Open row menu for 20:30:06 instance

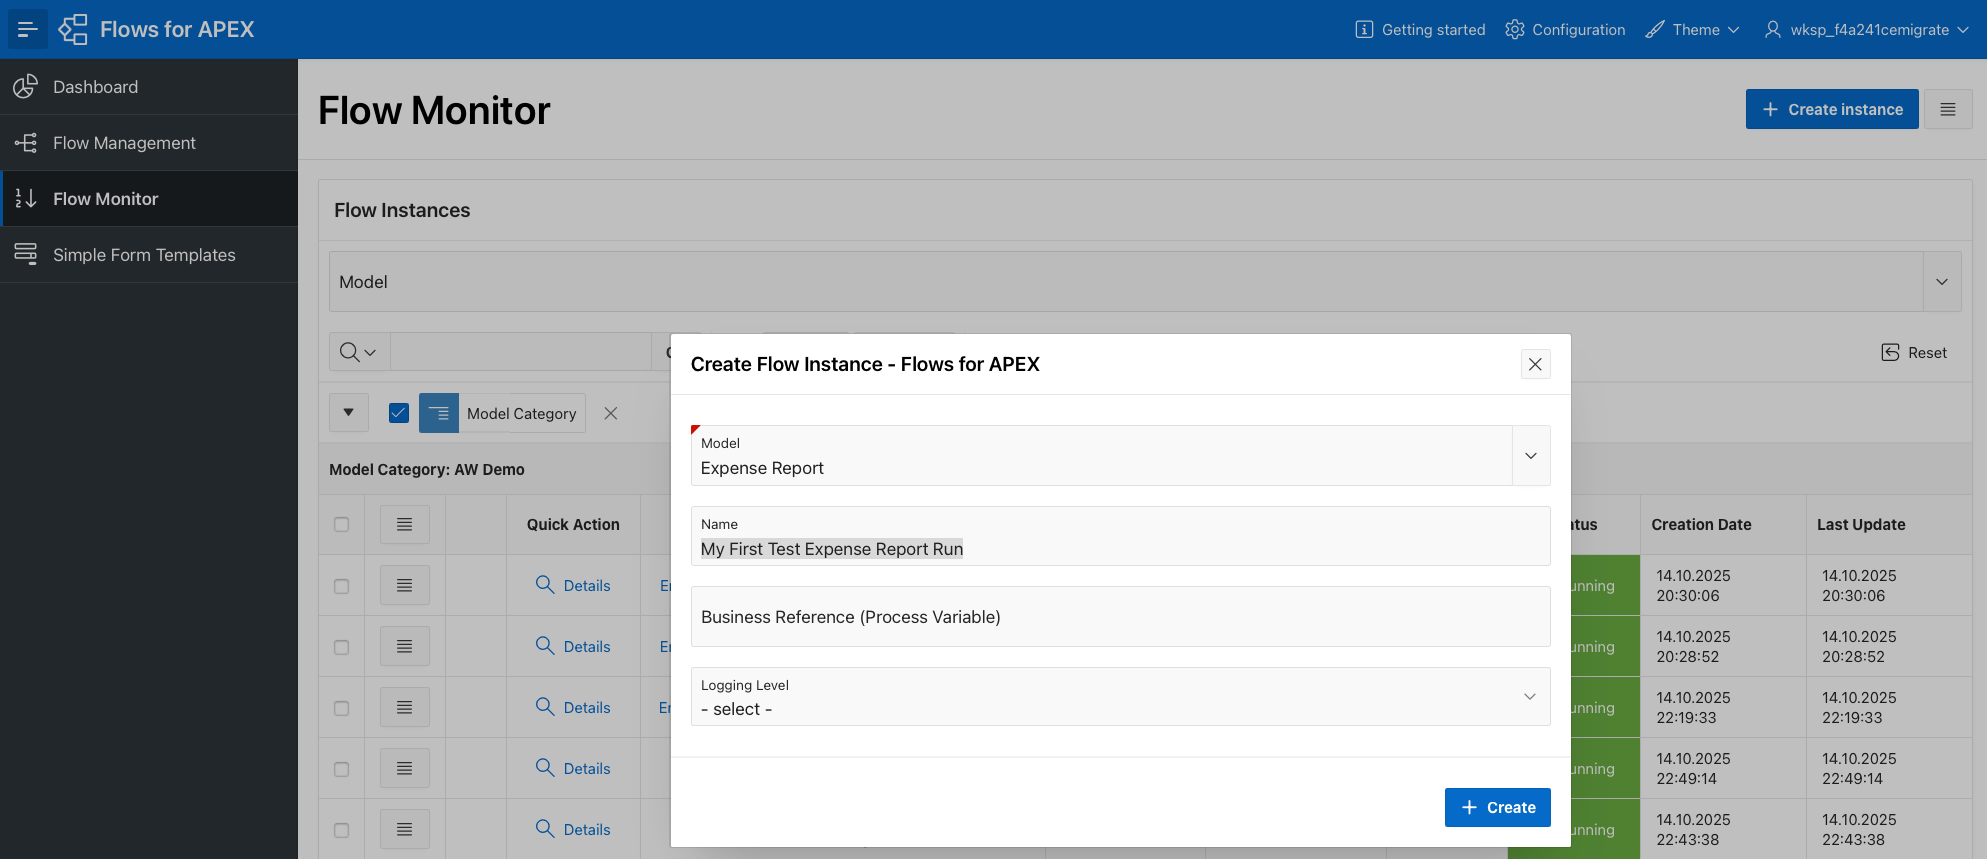click(405, 585)
